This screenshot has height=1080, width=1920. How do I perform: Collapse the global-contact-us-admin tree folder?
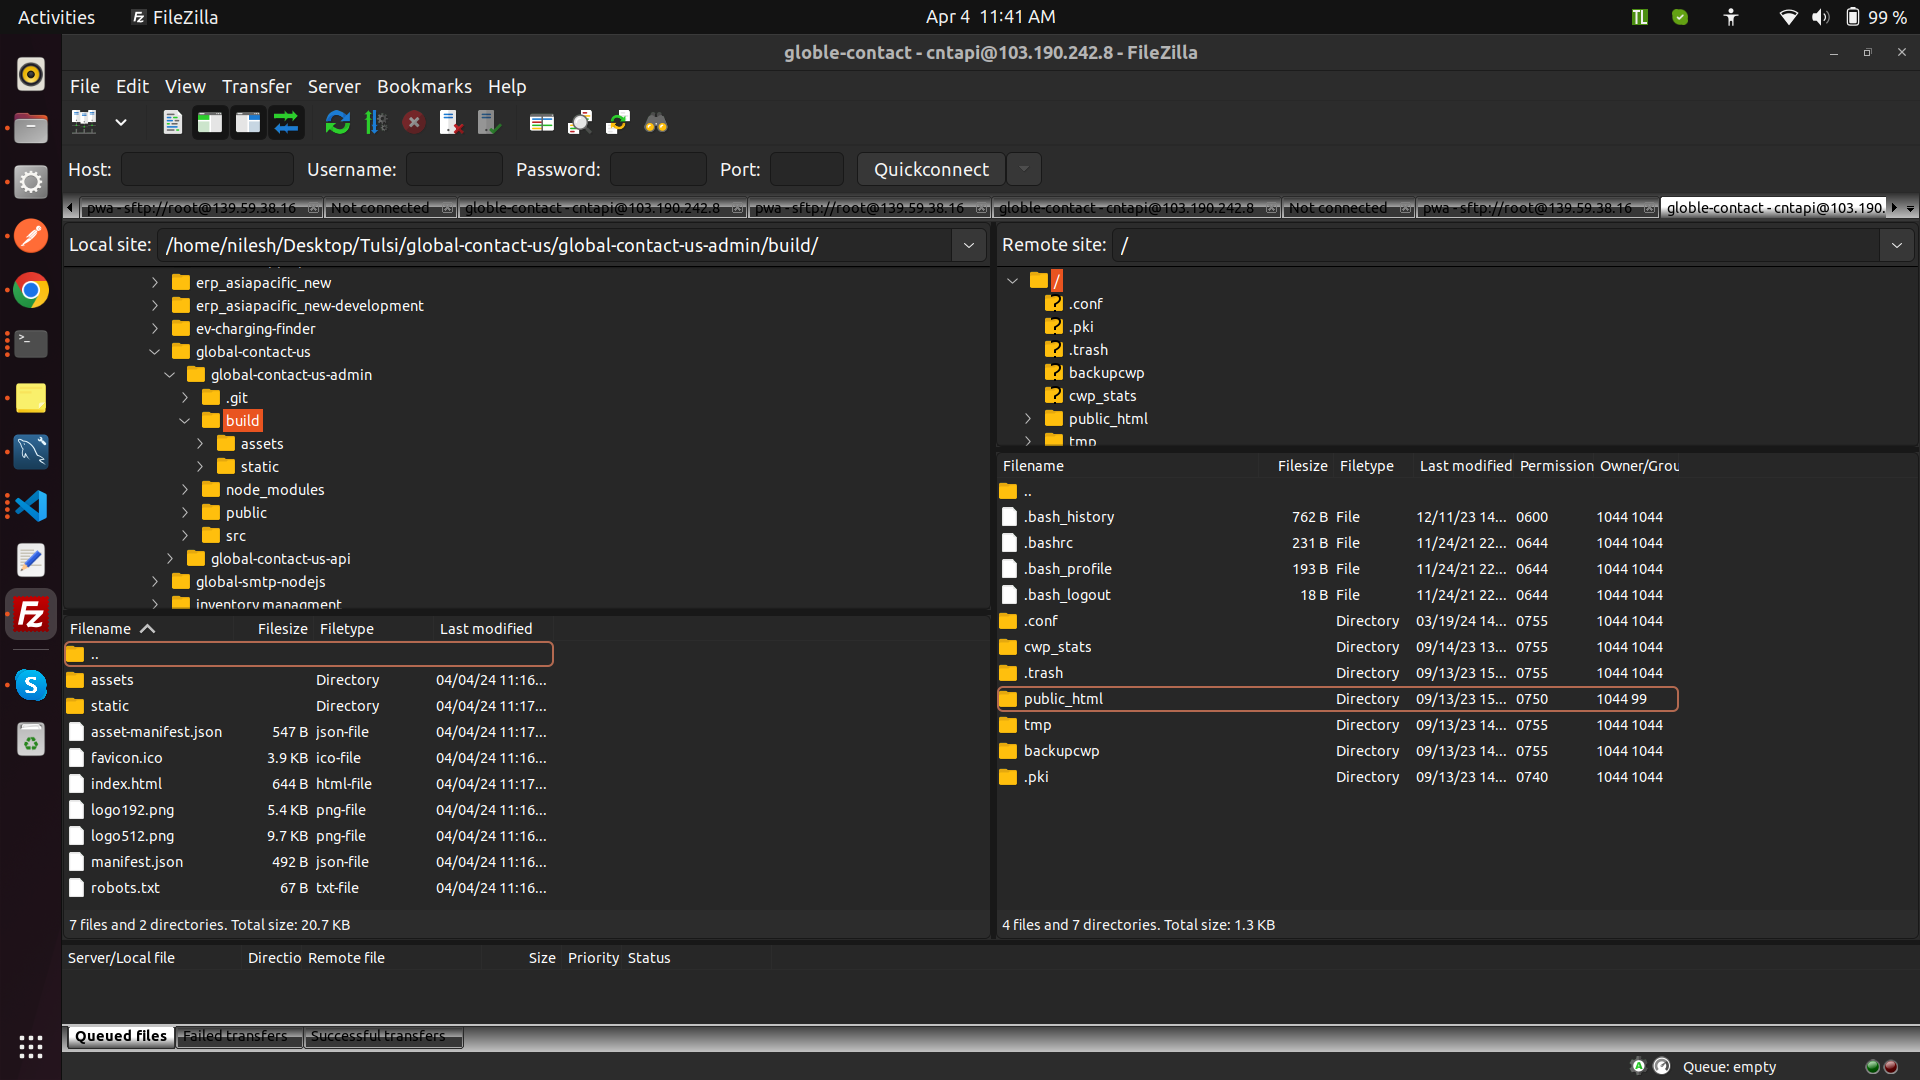[169, 374]
